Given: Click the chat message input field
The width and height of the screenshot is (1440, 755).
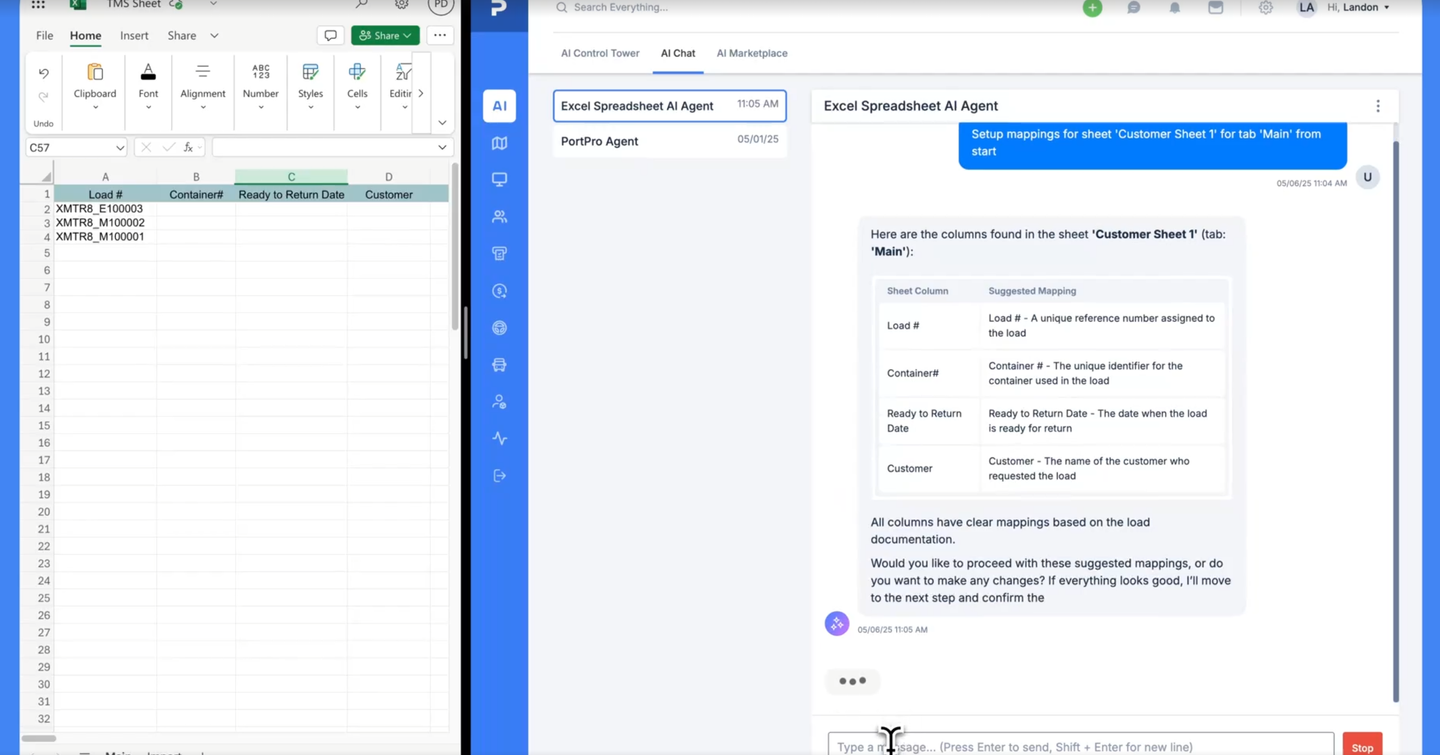Looking at the screenshot, I should tap(1081, 746).
